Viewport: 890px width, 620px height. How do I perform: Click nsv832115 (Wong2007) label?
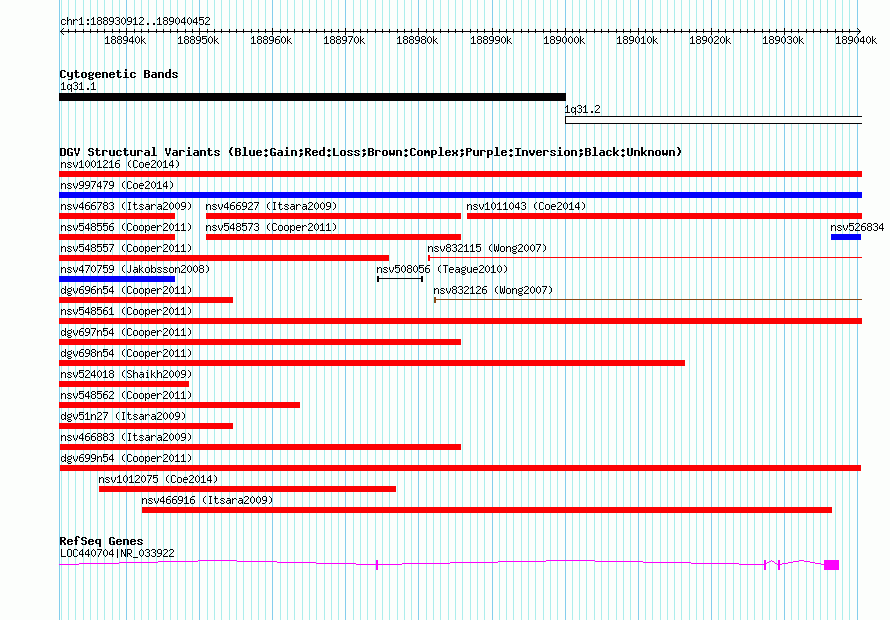point(488,248)
